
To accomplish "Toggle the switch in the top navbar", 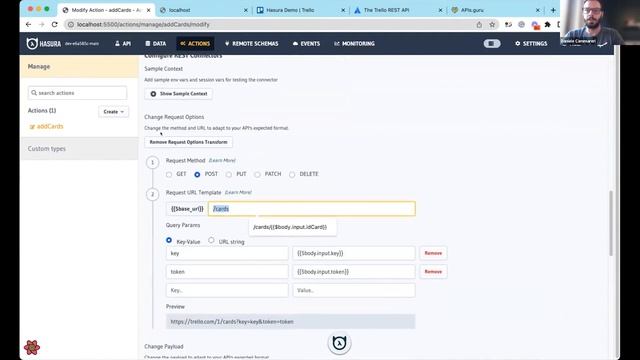I will pyautogui.click(x=492, y=43).
